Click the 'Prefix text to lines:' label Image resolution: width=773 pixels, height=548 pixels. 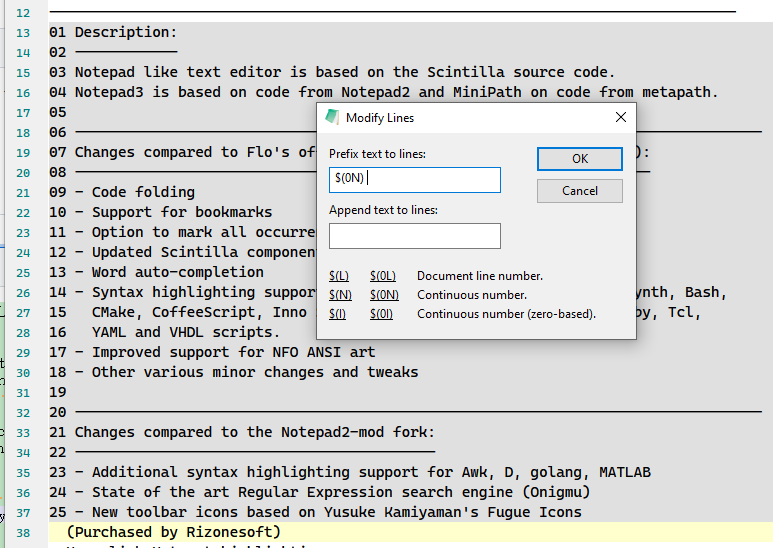[x=377, y=154]
